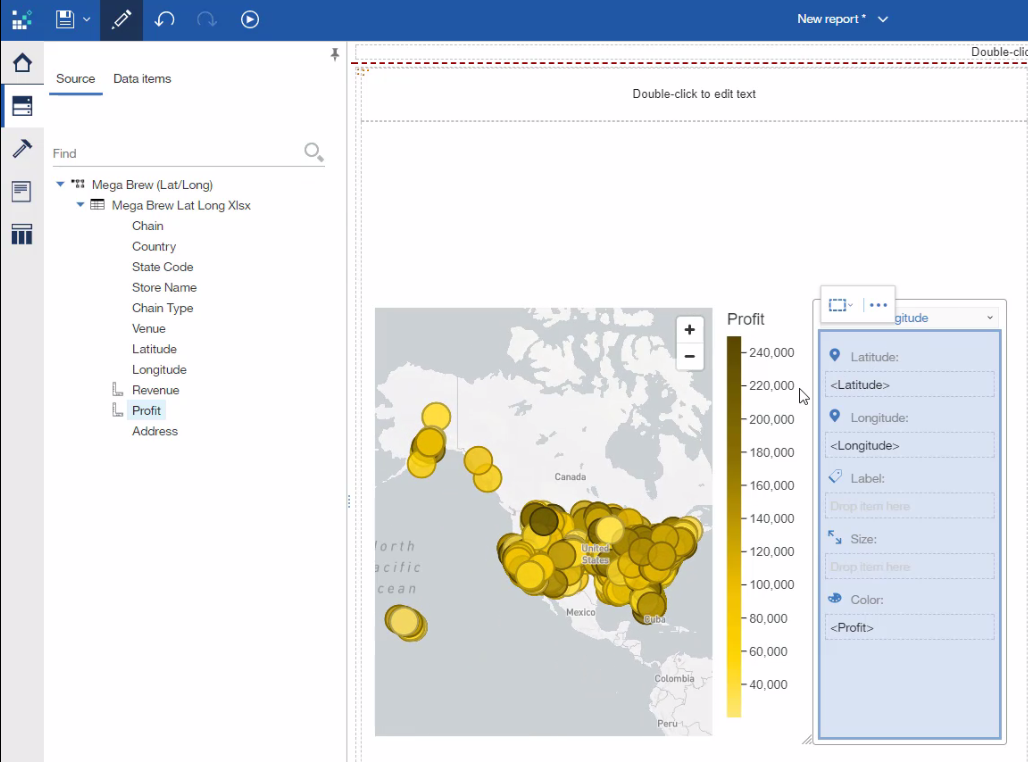Screen dimensions: 1028x762
Task: Toggle the pencil Edit mode button
Action: (x=121, y=19)
